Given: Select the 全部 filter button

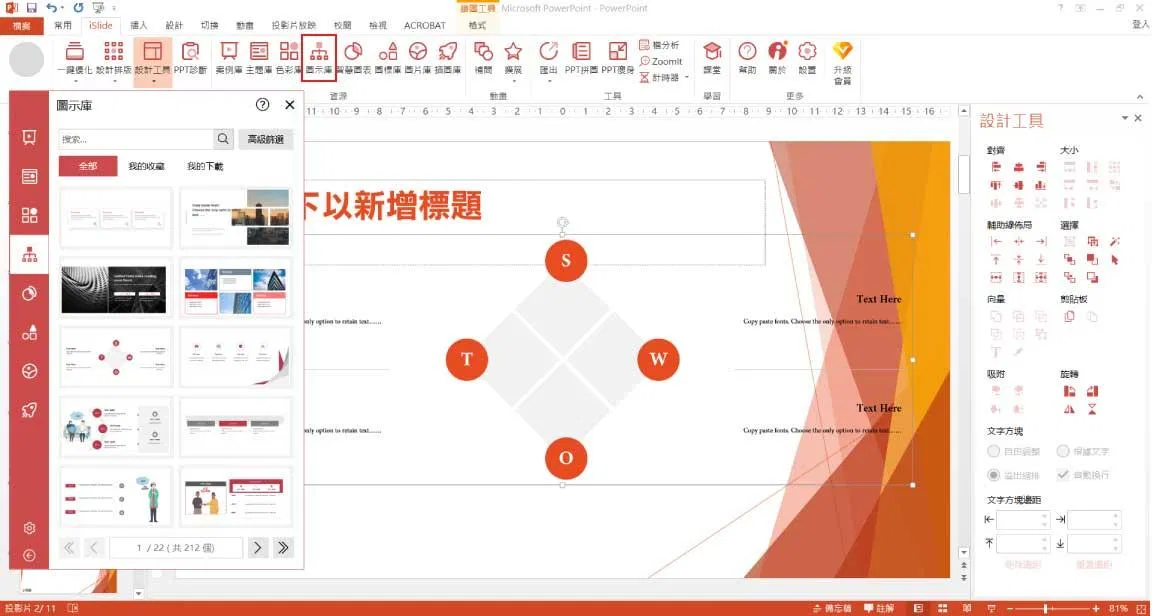Looking at the screenshot, I should coord(87,166).
